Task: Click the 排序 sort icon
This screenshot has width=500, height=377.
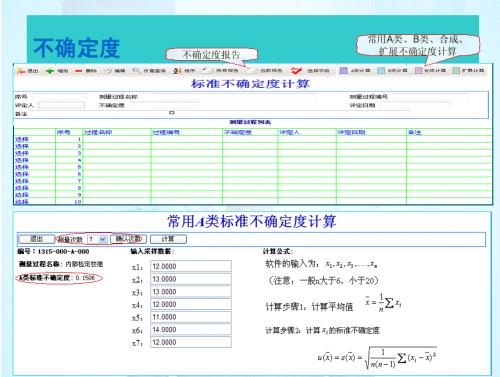Action: point(177,71)
